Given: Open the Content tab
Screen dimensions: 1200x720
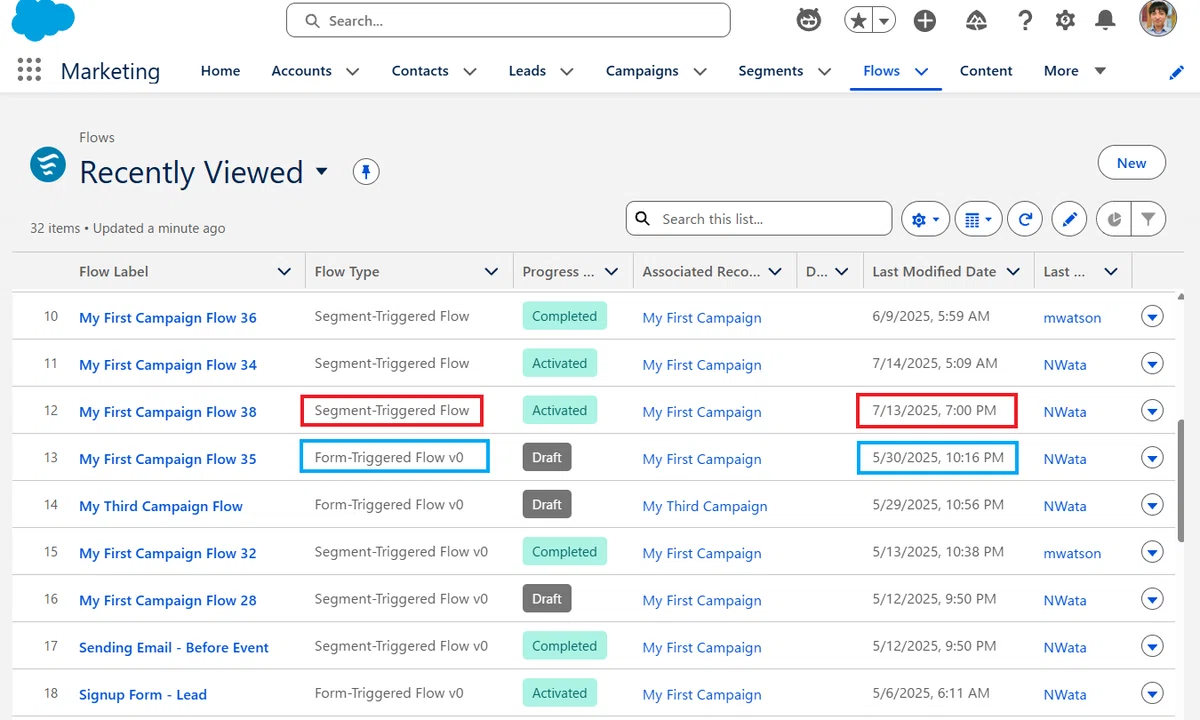Looking at the screenshot, I should [986, 71].
